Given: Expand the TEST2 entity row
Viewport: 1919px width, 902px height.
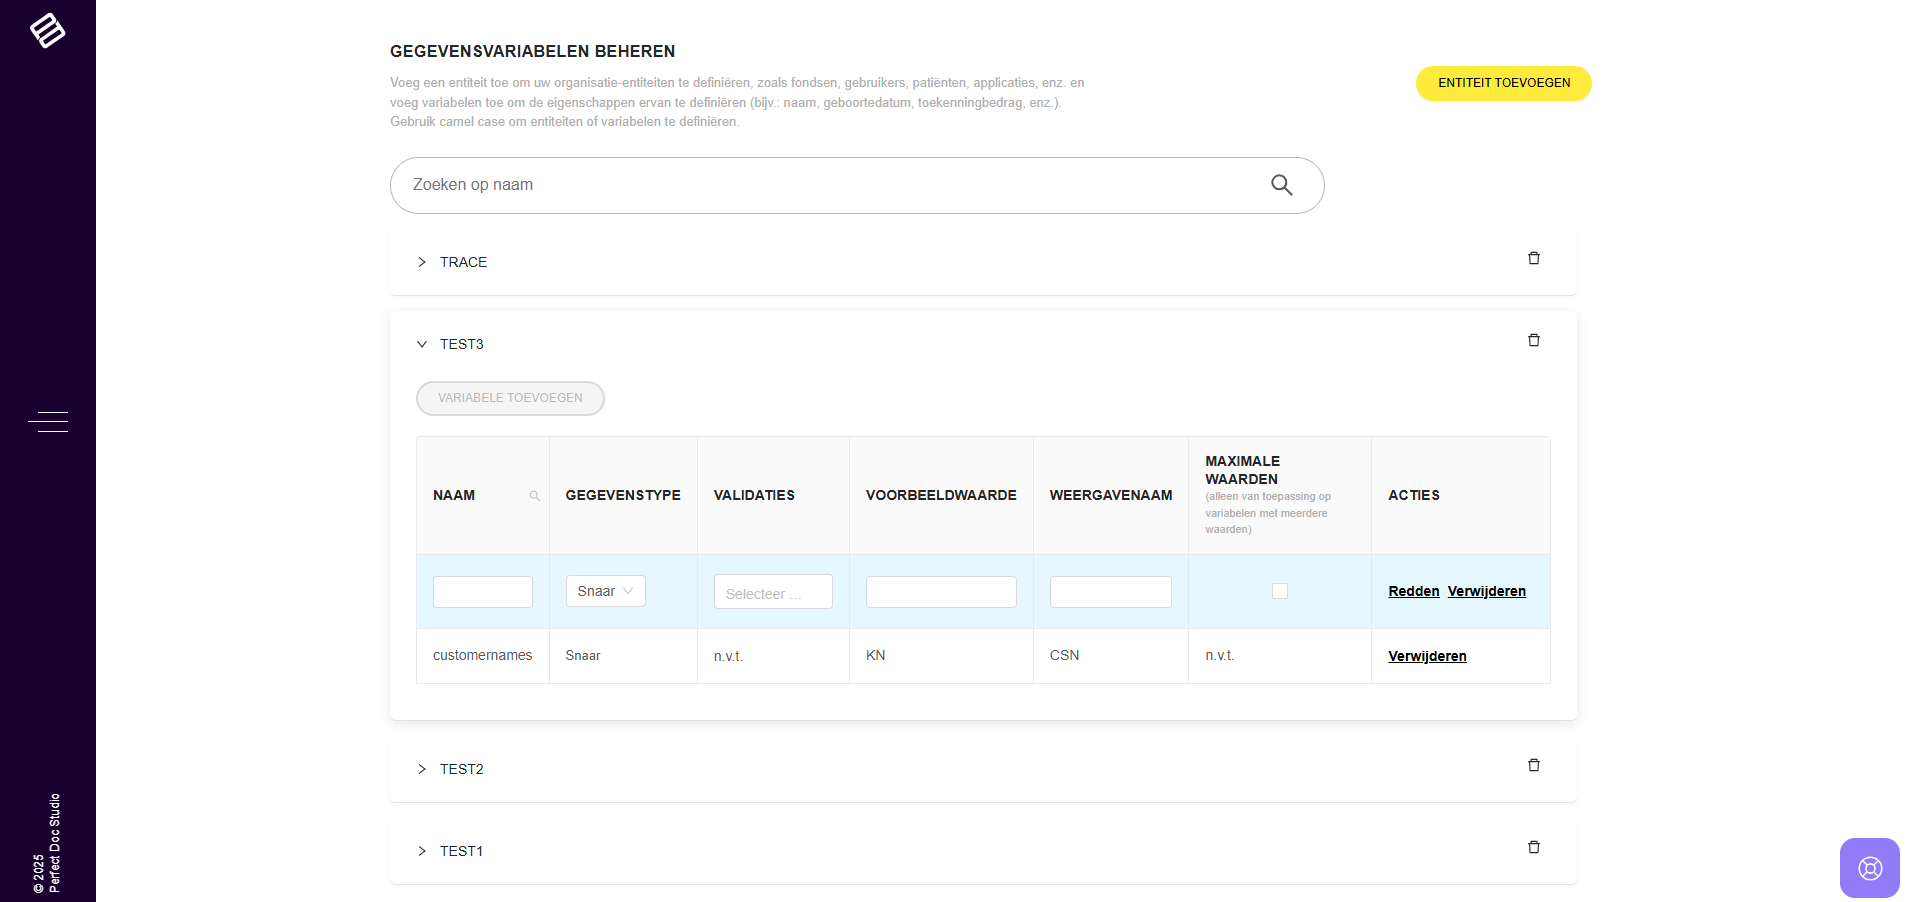Looking at the screenshot, I should [x=422, y=769].
